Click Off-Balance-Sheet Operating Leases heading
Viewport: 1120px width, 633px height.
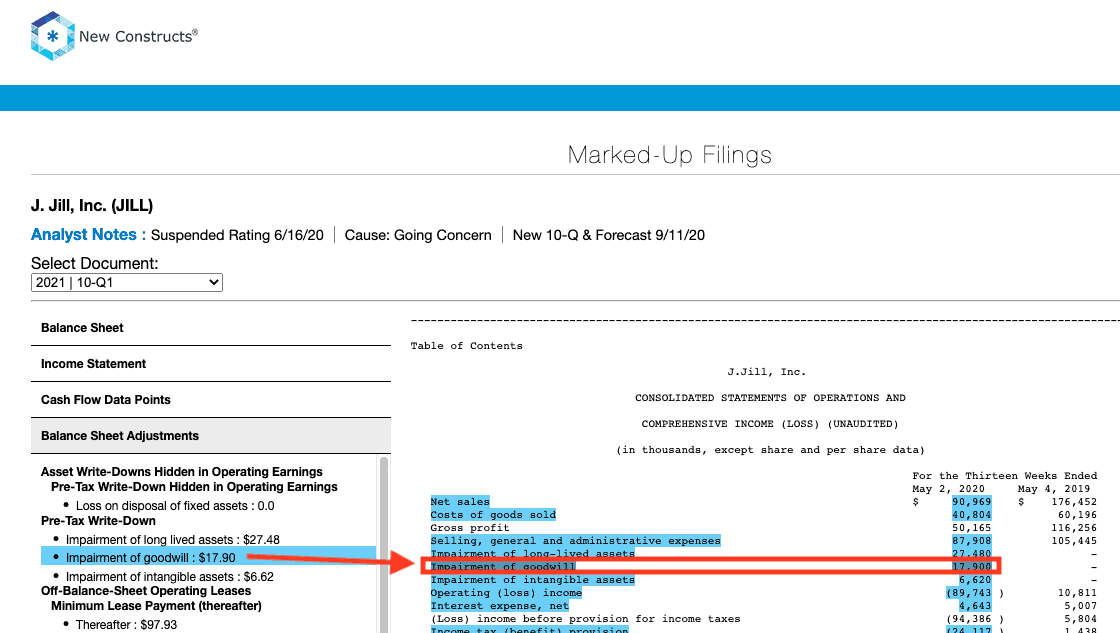click(x=146, y=591)
